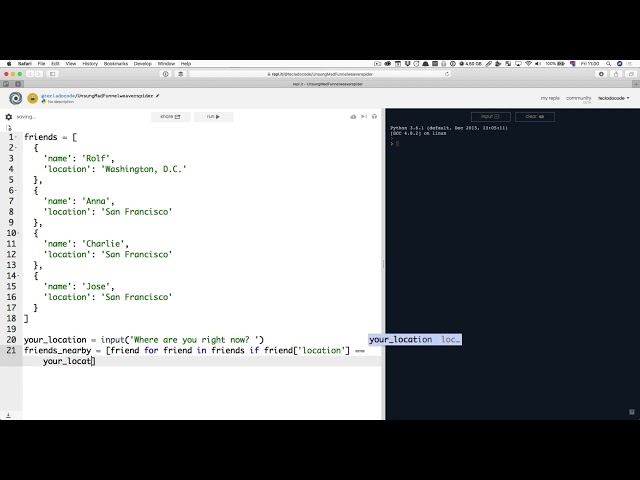Collapse the fold at line 2
The image size is (640, 480).
tap(16, 148)
